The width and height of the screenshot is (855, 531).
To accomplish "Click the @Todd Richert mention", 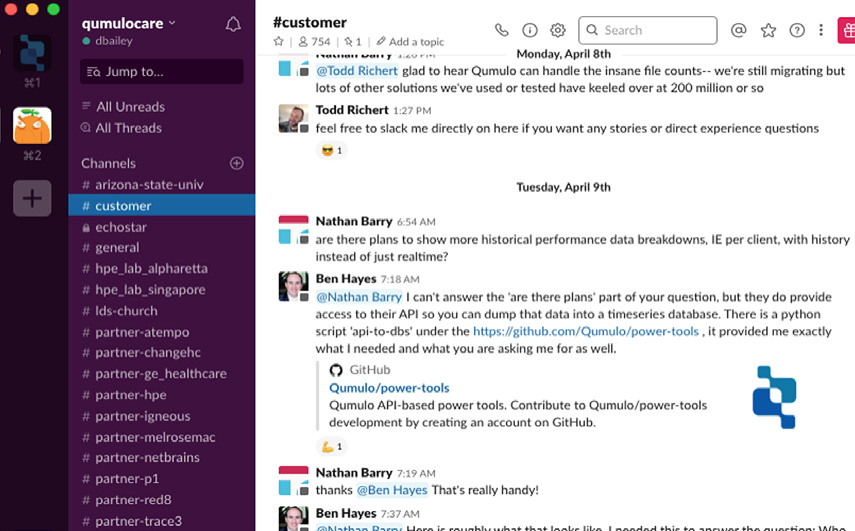I will (357, 71).
